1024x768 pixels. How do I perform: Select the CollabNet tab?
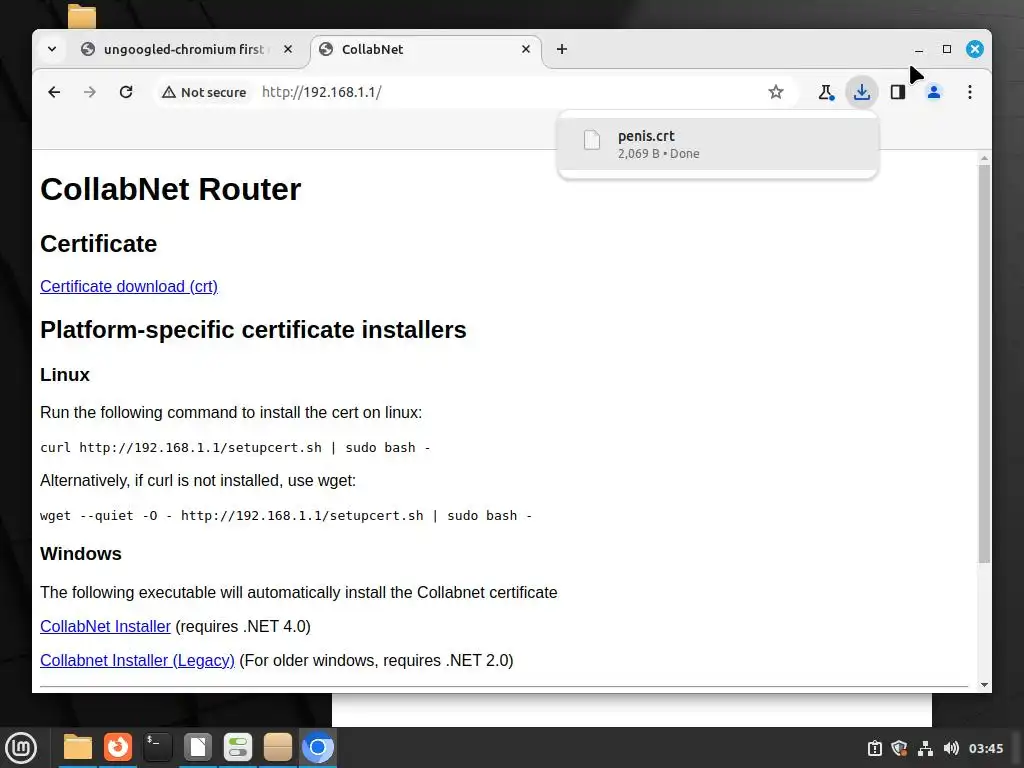click(x=424, y=49)
